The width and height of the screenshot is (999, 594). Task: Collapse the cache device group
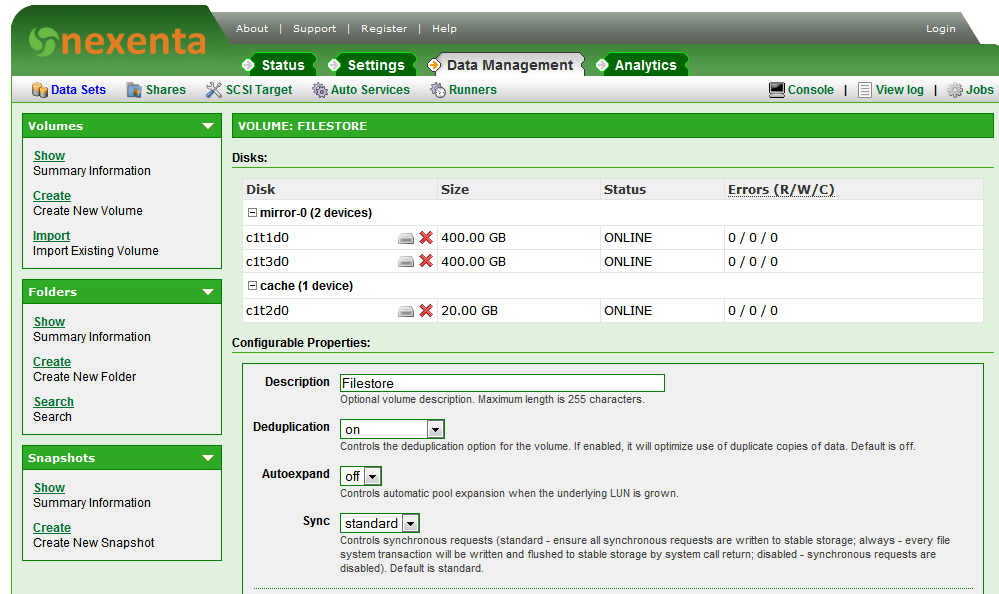[252, 286]
